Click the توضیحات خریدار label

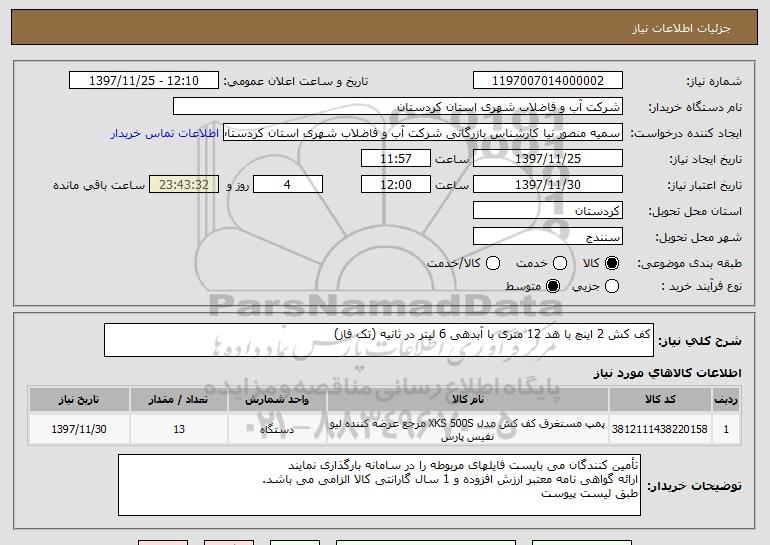(694, 486)
